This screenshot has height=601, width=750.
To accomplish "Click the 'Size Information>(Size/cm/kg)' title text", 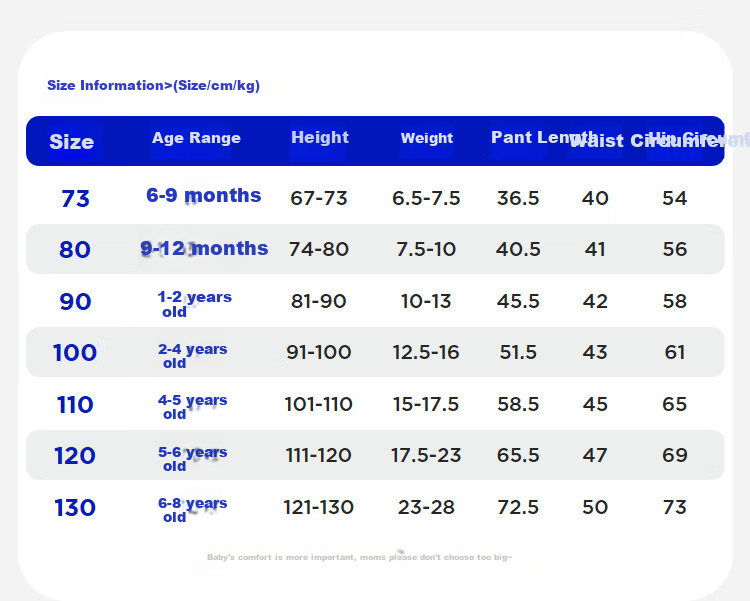I will [154, 86].
